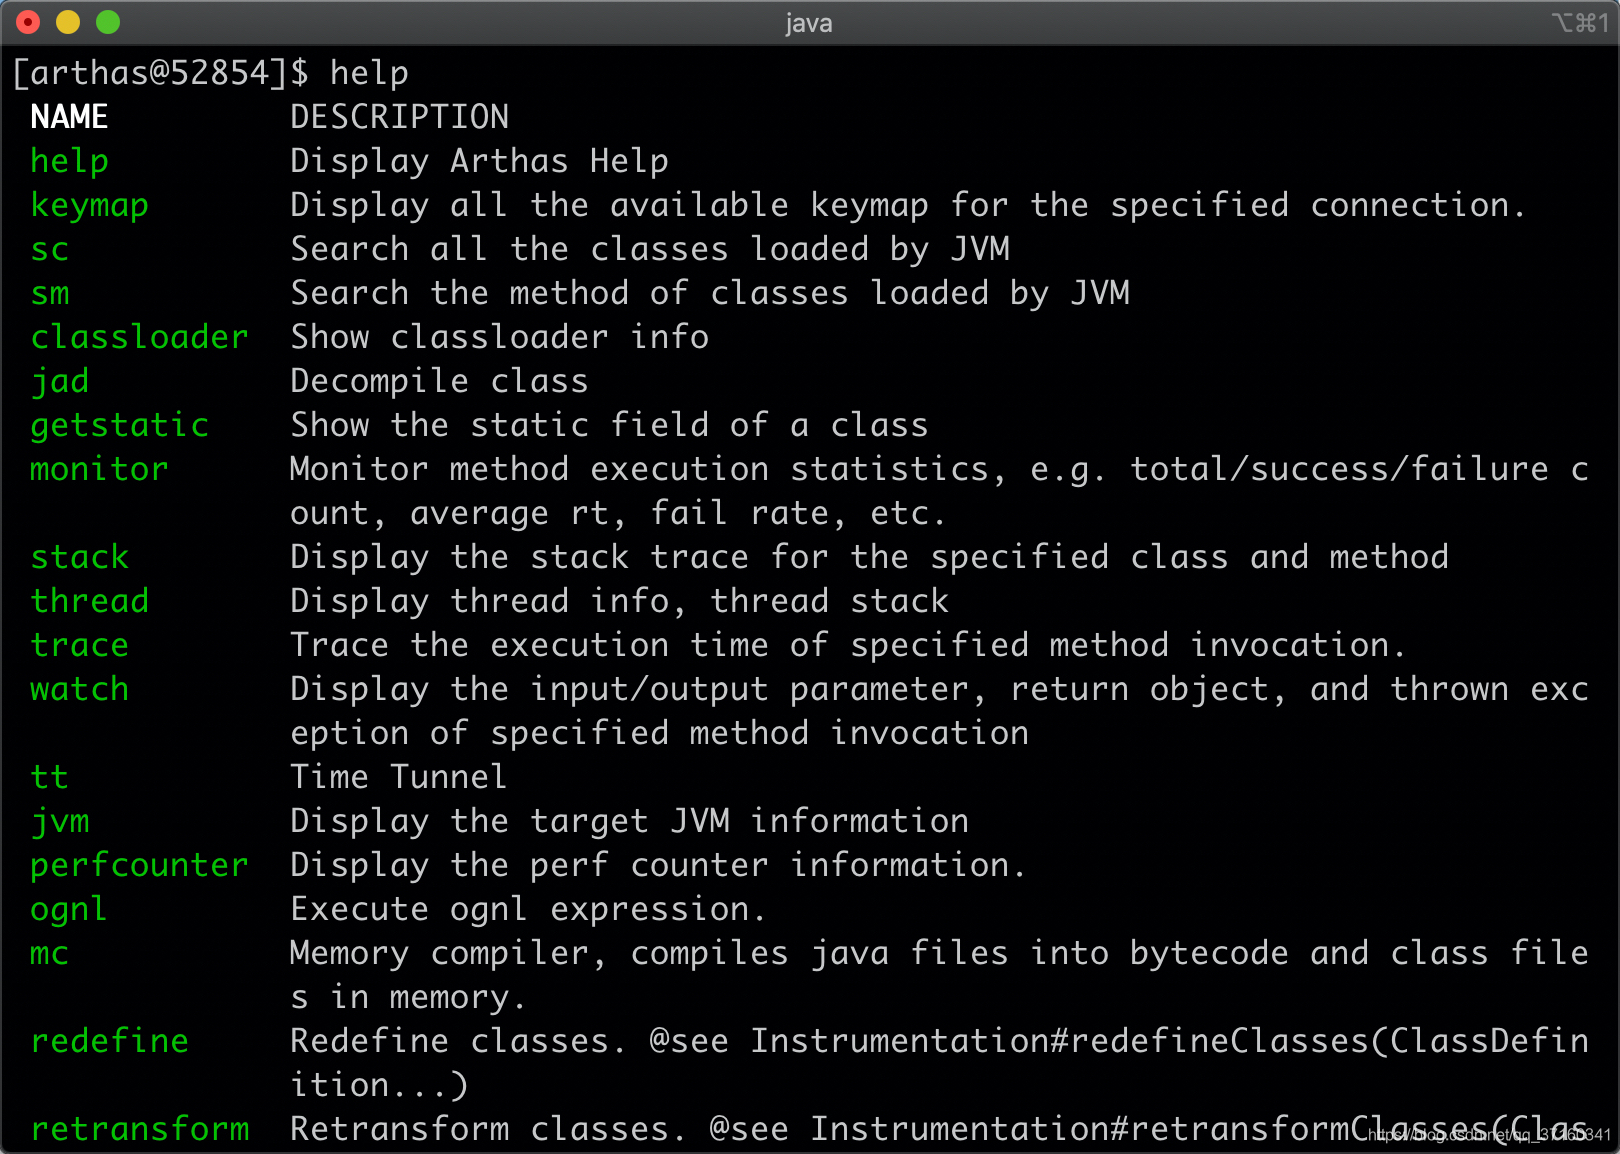Image resolution: width=1620 pixels, height=1154 pixels.
Task: Click 'Decompile class' description
Action: (x=440, y=381)
